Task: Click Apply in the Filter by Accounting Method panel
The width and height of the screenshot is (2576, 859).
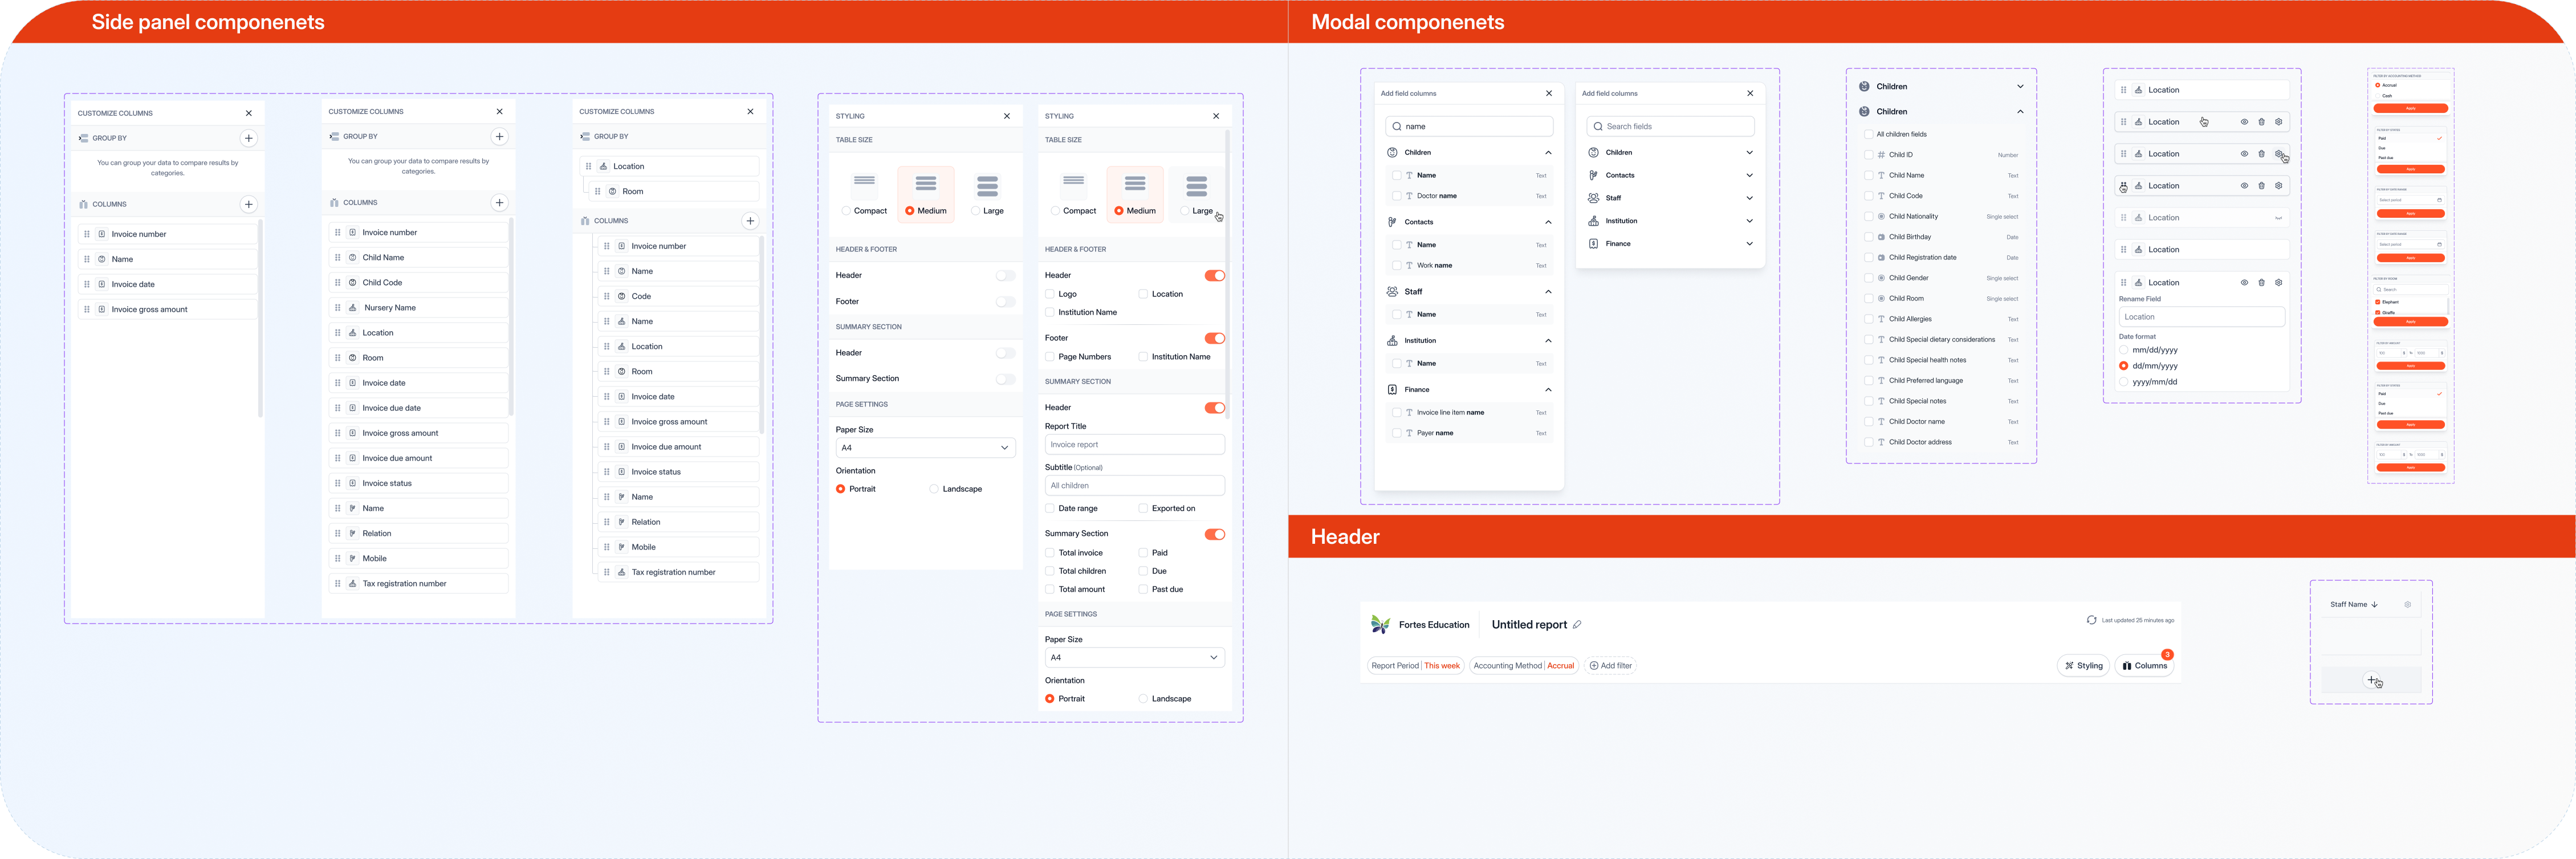Action: tap(2410, 108)
